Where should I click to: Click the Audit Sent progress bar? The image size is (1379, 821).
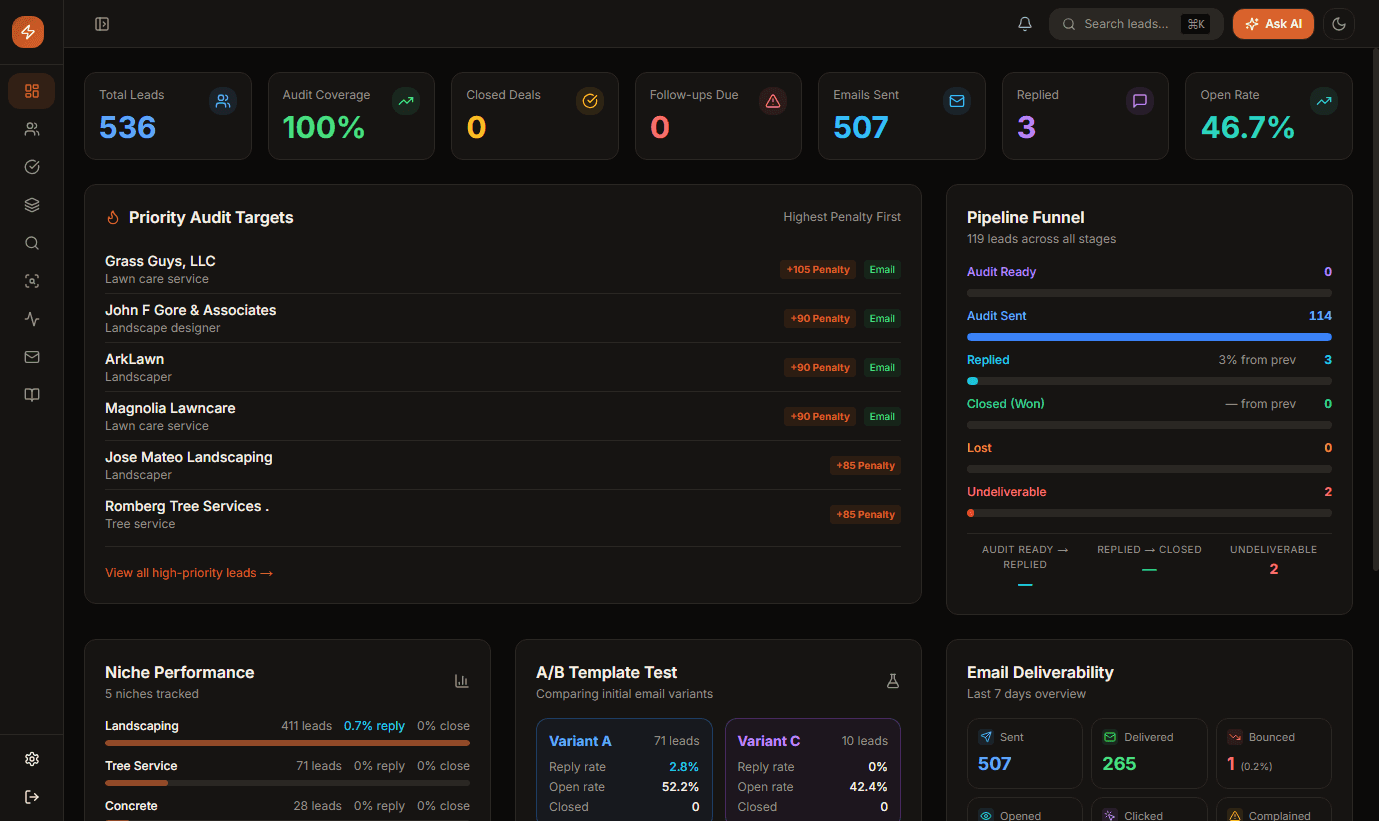[1149, 337]
